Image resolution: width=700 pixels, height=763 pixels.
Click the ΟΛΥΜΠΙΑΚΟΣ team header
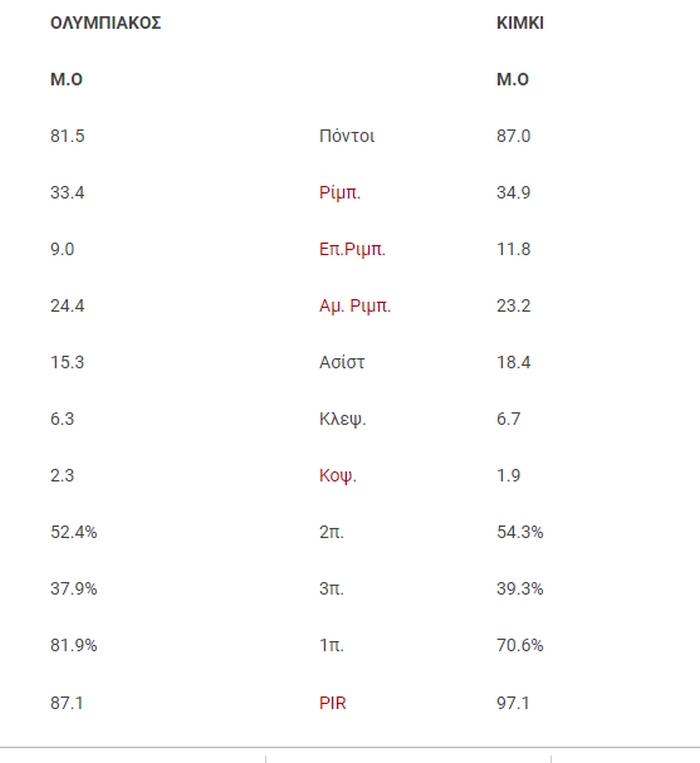pyautogui.click(x=106, y=23)
